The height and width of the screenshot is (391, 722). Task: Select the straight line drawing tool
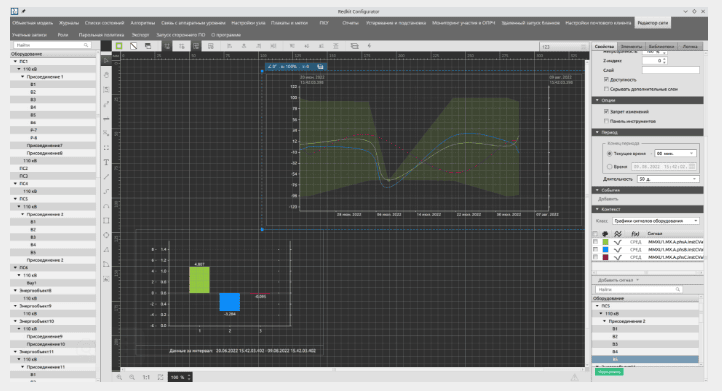106,177
